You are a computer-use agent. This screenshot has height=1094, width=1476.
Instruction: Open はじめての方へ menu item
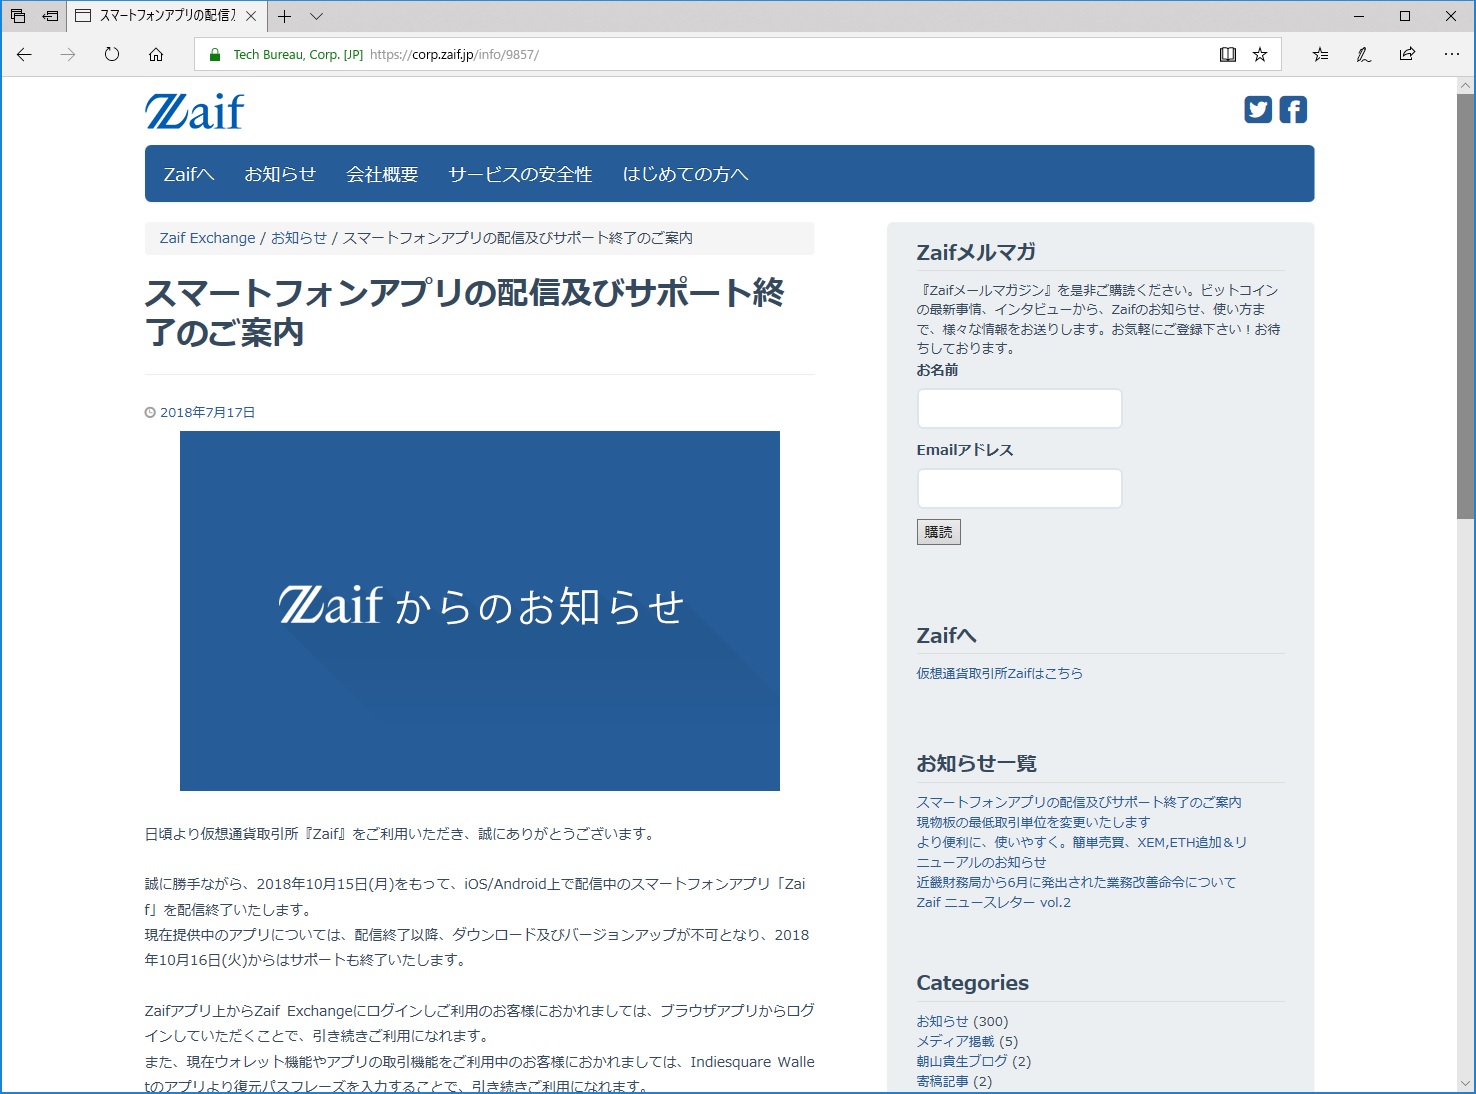click(685, 174)
